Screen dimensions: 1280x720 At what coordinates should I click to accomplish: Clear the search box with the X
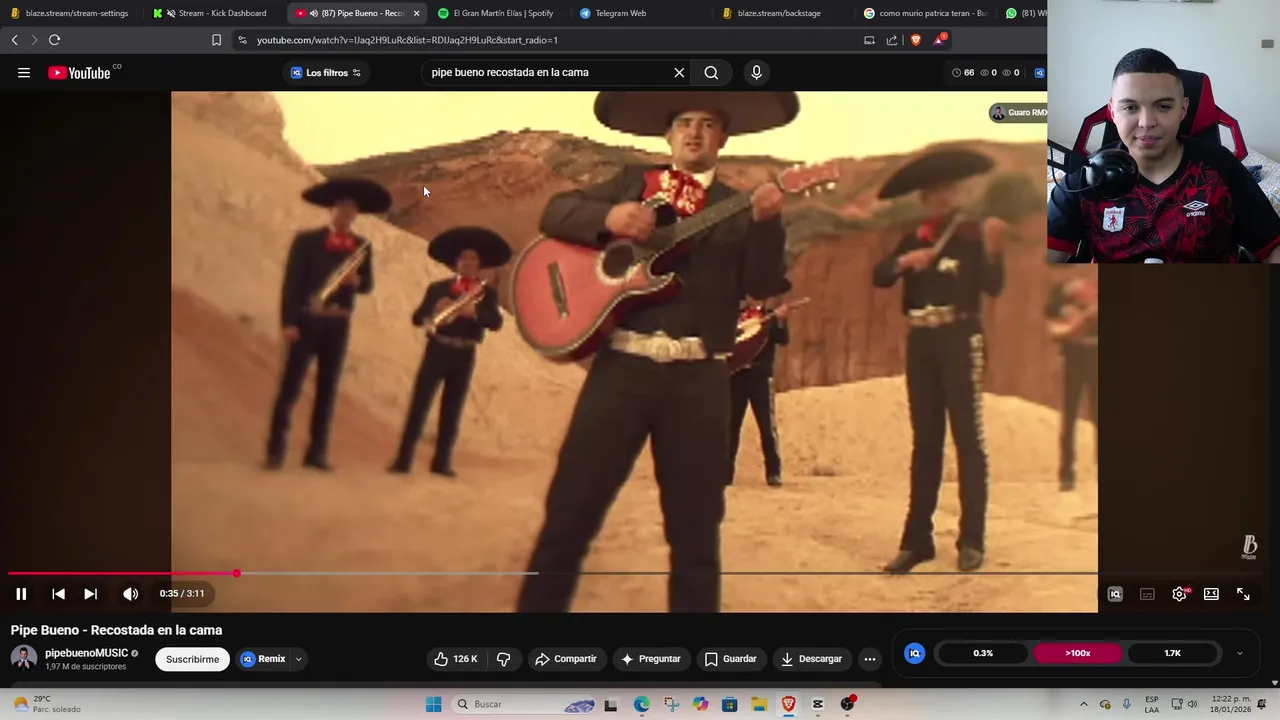[x=679, y=72]
